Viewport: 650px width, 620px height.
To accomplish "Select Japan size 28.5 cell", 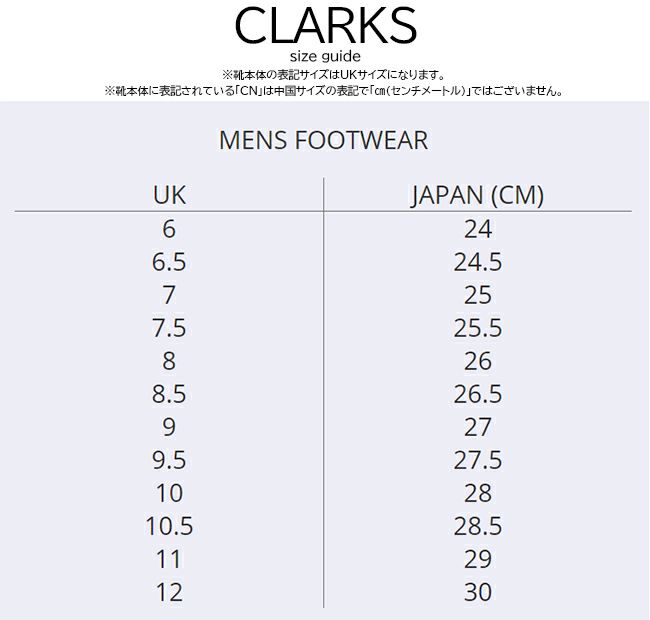I will tap(478, 526).
